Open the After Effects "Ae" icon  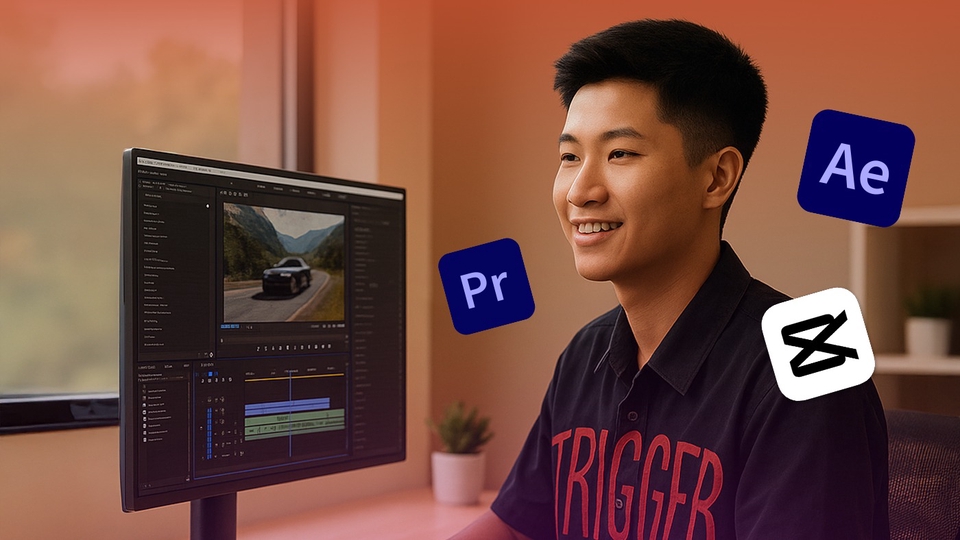[855, 168]
